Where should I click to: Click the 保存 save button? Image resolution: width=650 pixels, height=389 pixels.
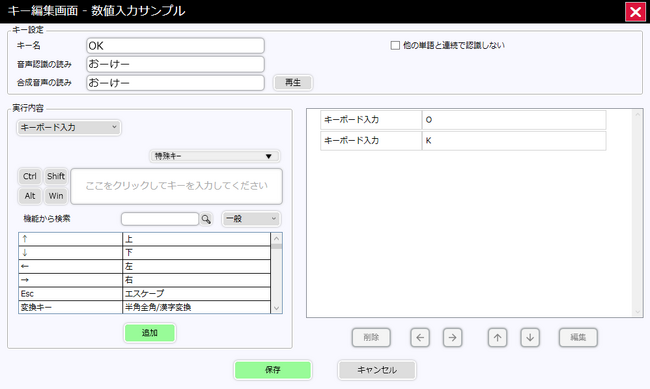(x=273, y=370)
